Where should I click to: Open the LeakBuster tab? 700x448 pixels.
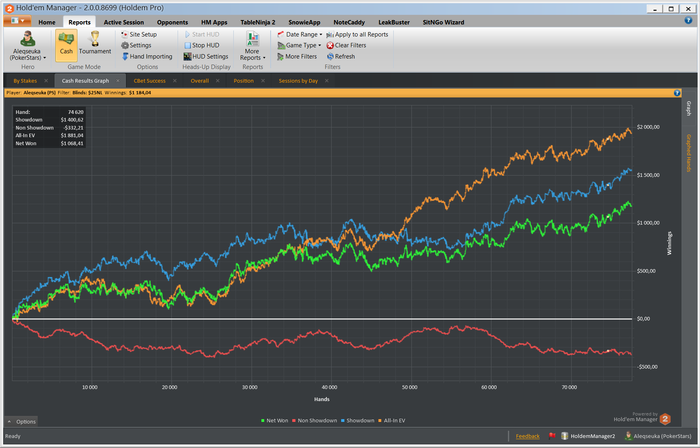click(x=394, y=22)
